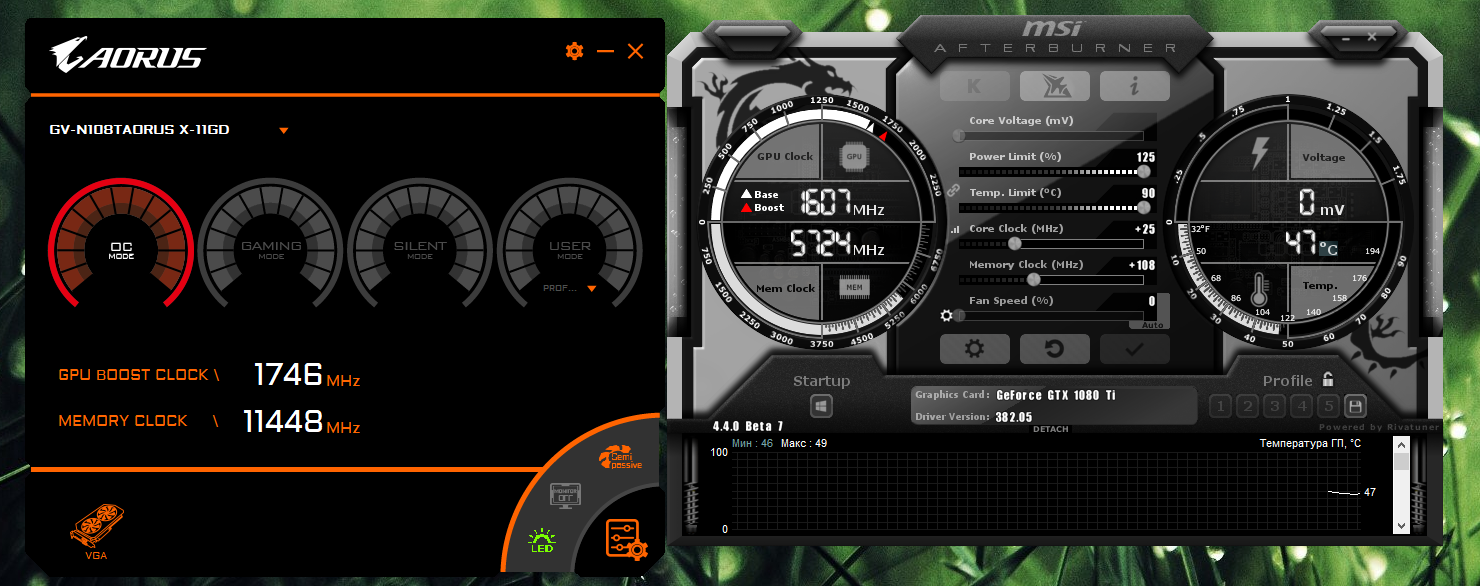This screenshot has height=586, width=1480.
Task: Click the Memory Clock slider knob in Afterburner
Action: pos(1034,279)
